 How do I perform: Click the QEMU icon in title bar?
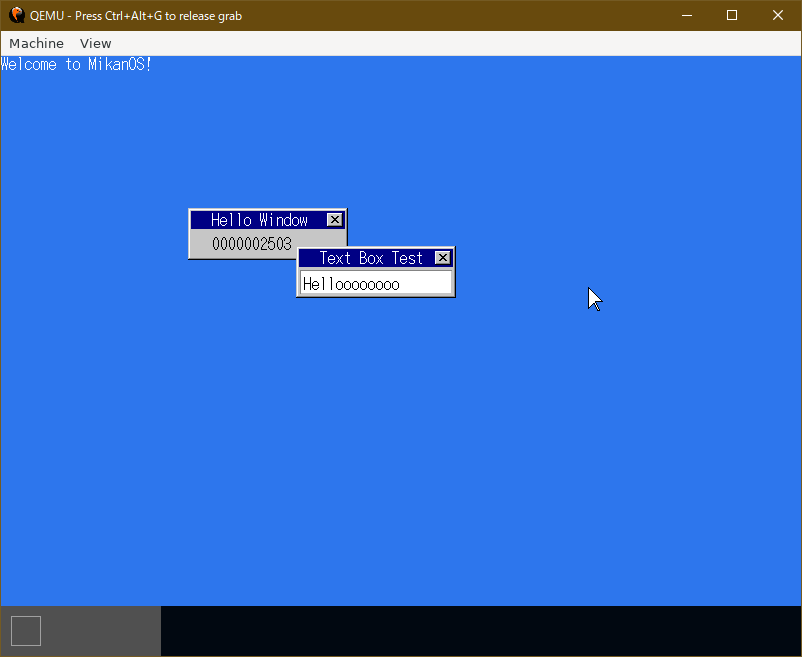pyautogui.click(x=17, y=15)
